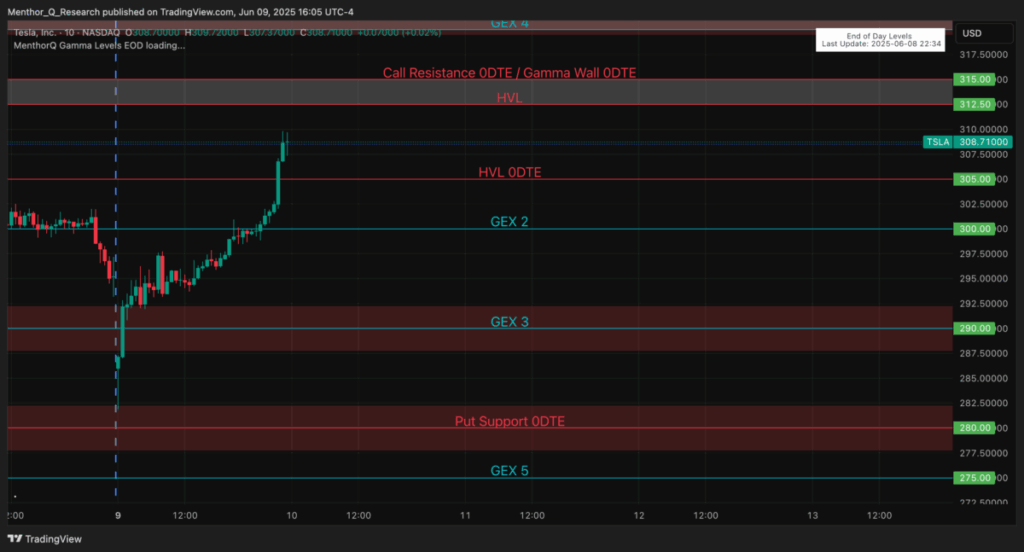Viewport: 1024px width, 552px height.
Task: Click the 297.50000 price axis label
Action: point(983,254)
